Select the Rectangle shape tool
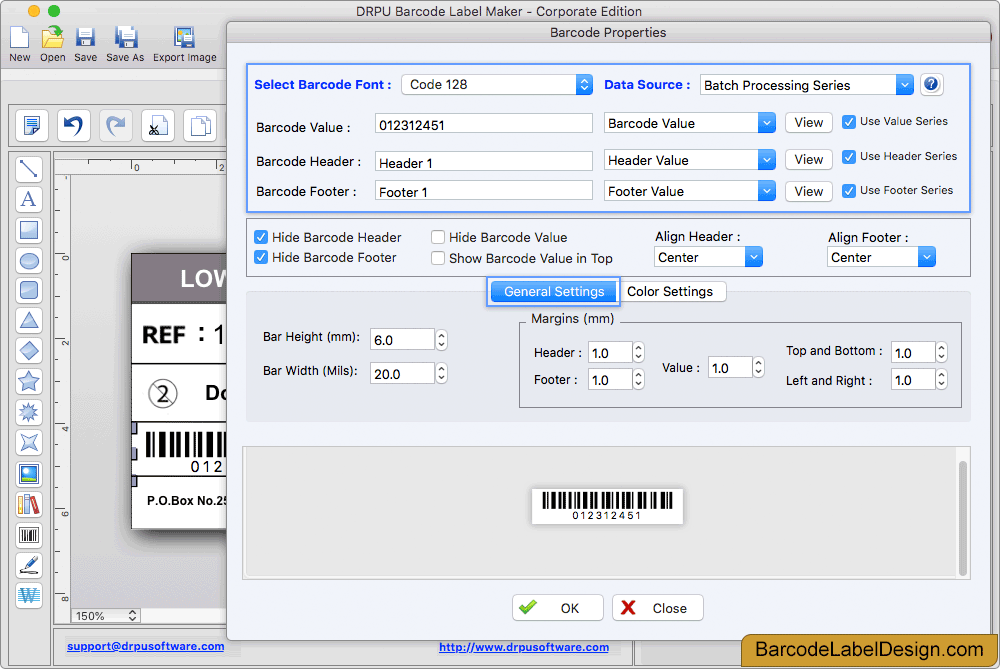Viewport: 1000px width, 669px height. pos(29,230)
